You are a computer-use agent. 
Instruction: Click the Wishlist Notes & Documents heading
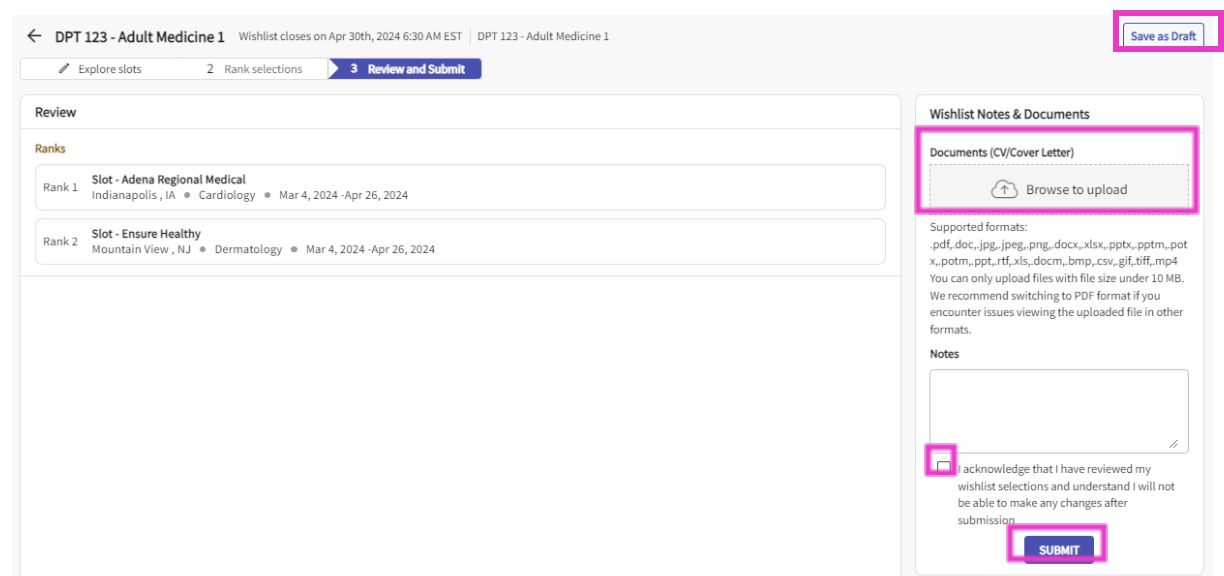[1009, 114]
